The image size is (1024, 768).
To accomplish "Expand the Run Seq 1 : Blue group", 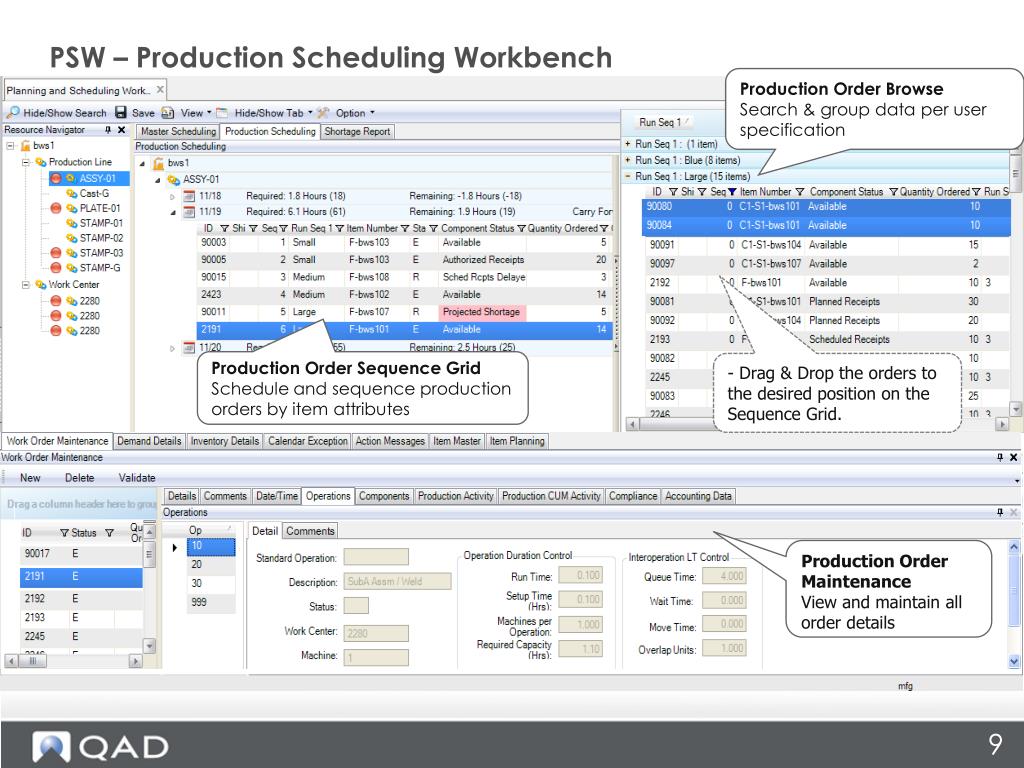I will click(x=628, y=160).
